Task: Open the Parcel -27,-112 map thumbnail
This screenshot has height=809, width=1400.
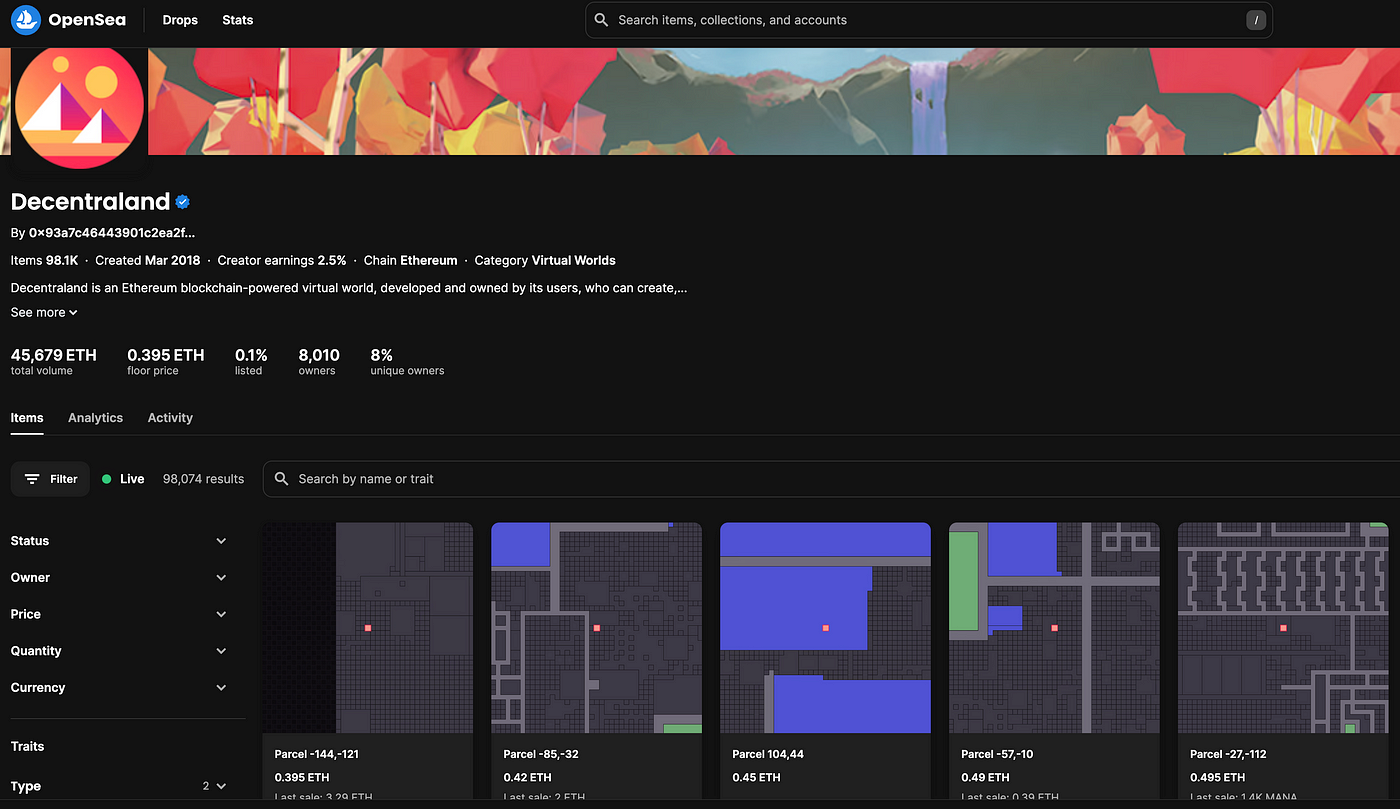Action: coord(1283,628)
